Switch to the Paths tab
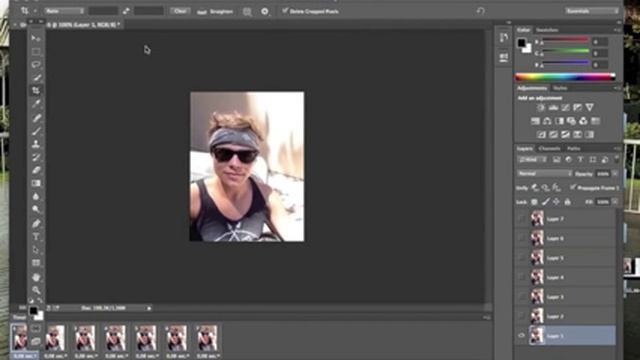This screenshot has height=360, width=640. pos(573,149)
